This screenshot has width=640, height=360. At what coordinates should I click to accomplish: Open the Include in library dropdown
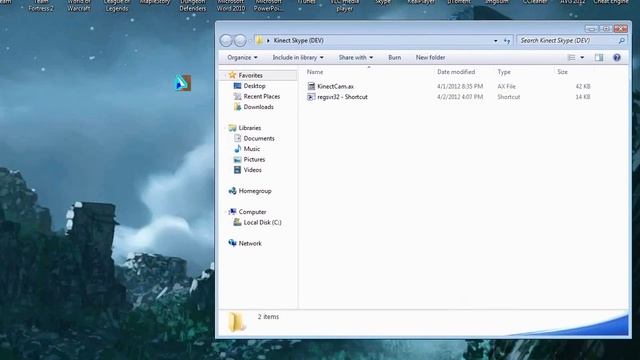298,58
